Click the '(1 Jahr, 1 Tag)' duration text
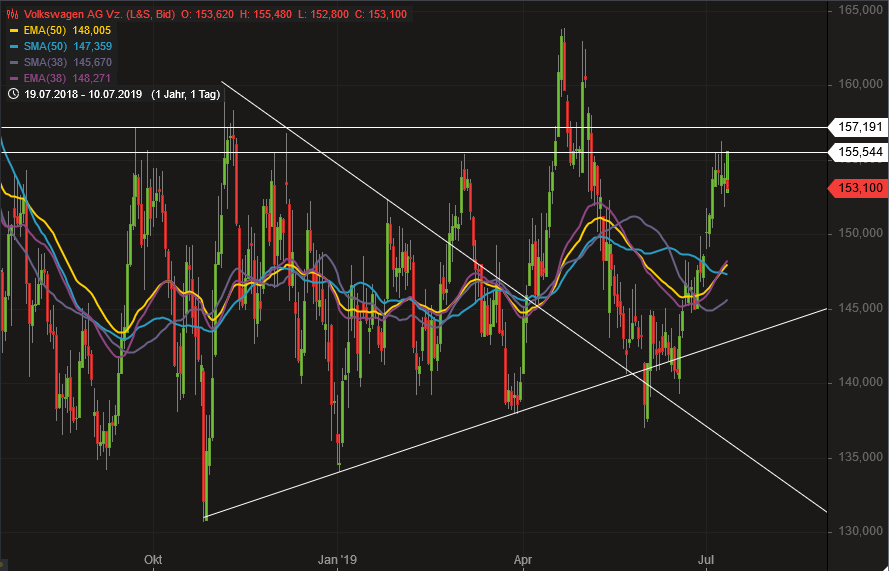The image size is (889, 571). [x=185, y=95]
